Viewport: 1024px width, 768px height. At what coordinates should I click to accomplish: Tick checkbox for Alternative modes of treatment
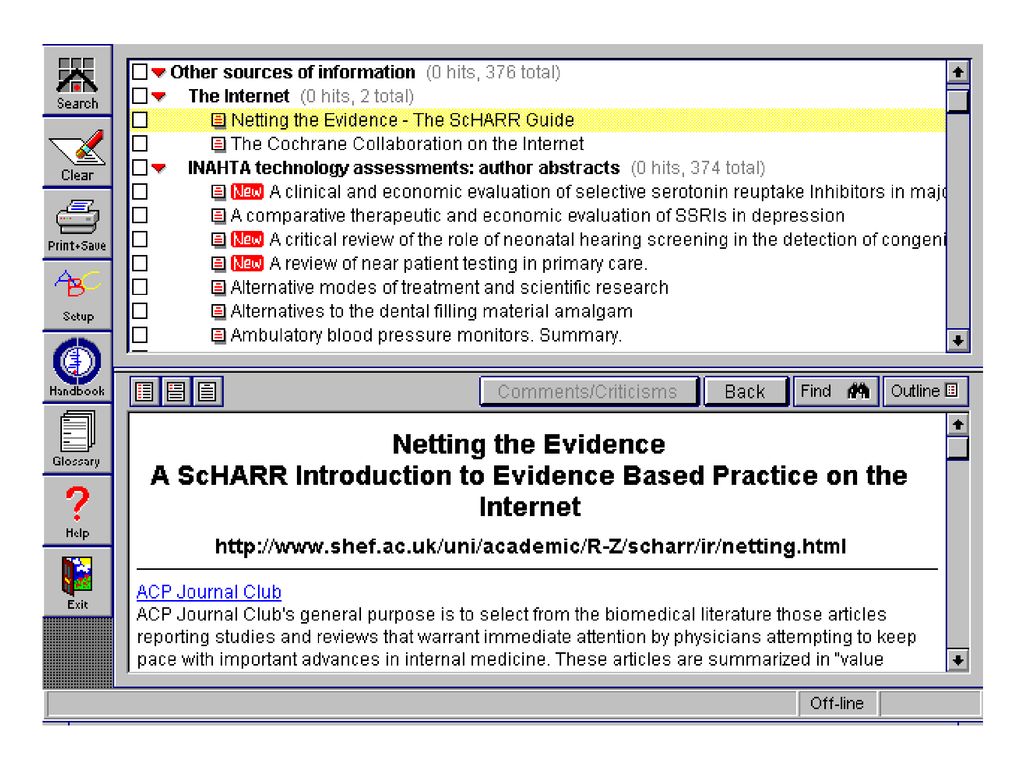[x=140, y=287]
